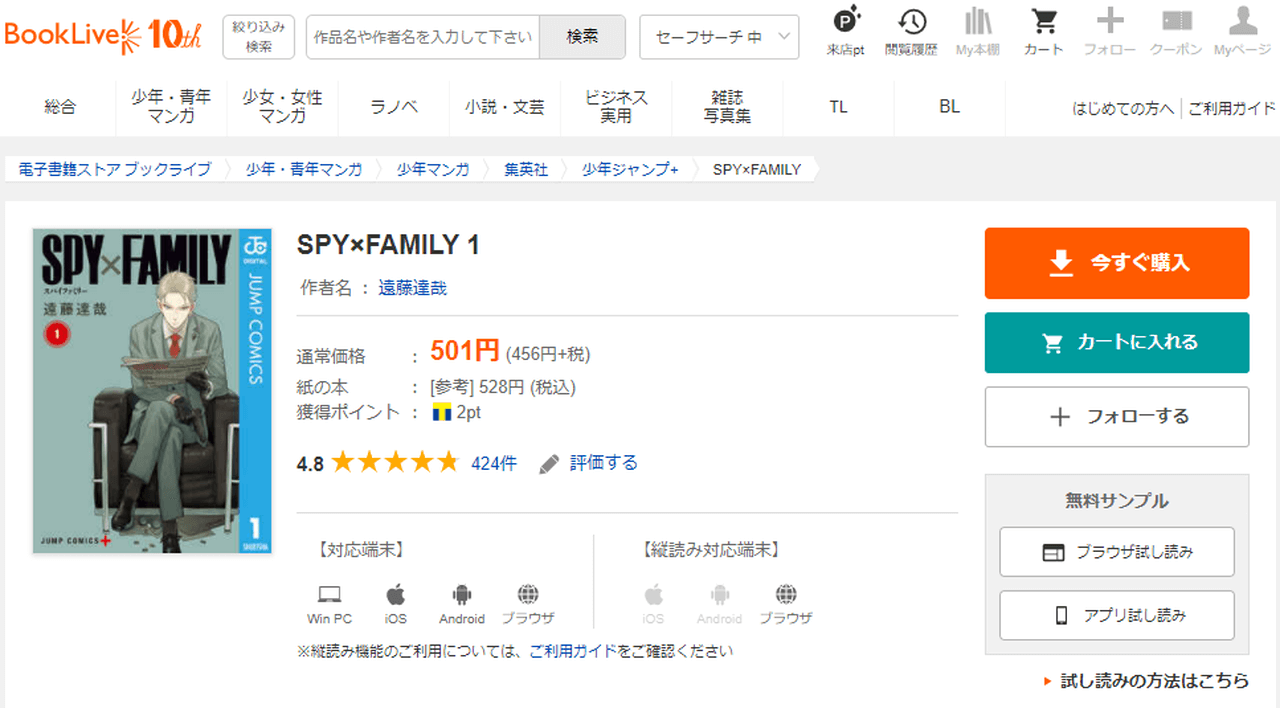Click the five-star rating display
Image resolution: width=1280 pixels, height=708 pixels.
(x=395, y=463)
